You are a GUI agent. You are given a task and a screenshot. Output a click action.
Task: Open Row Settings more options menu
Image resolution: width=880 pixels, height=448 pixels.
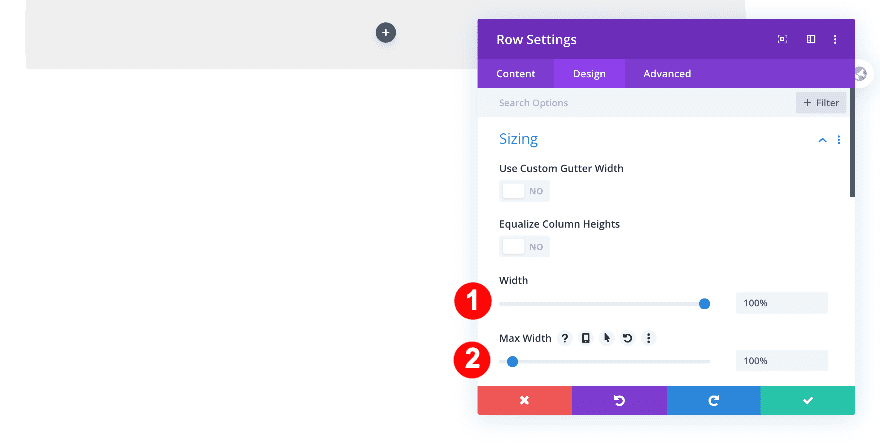pos(835,40)
